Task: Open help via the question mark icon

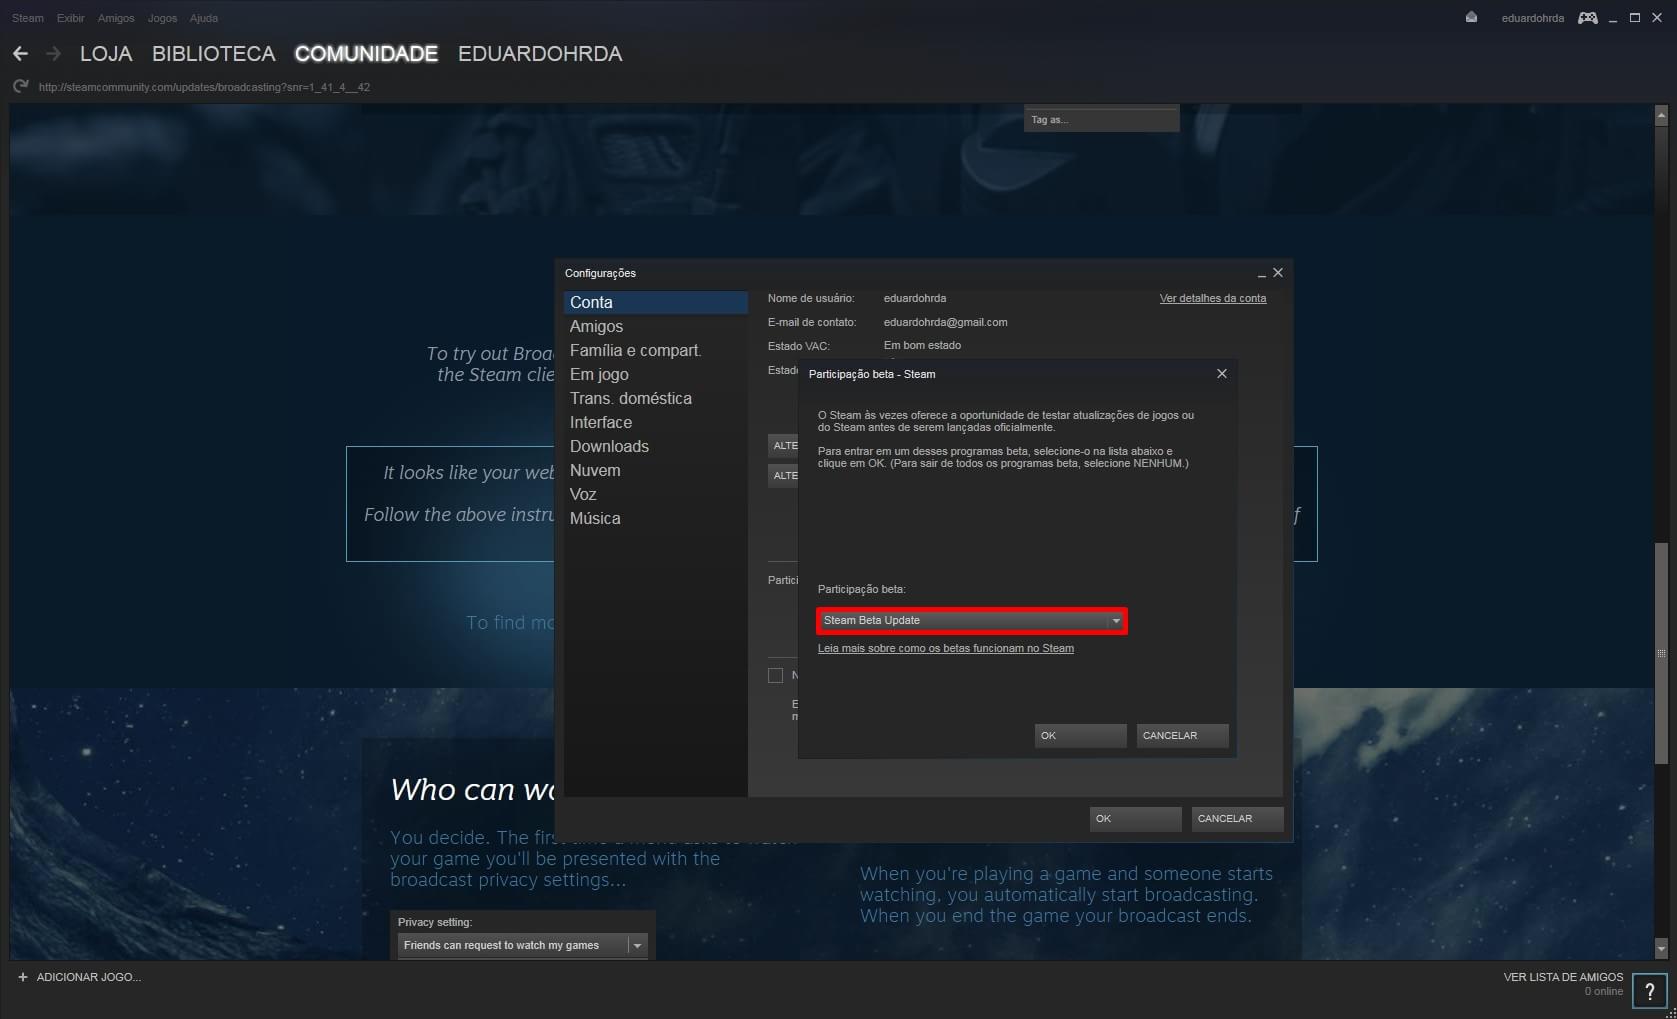Action: [x=1649, y=991]
